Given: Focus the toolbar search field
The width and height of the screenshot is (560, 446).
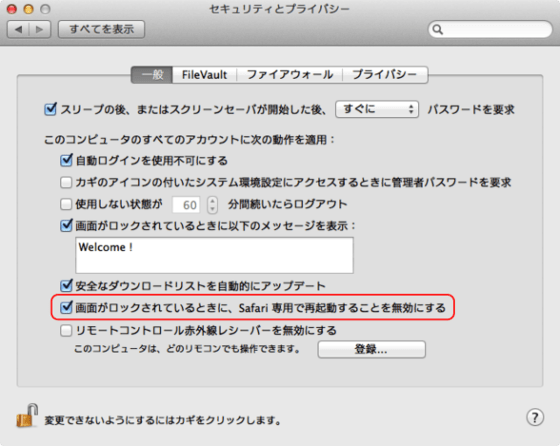Looking at the screenshot, I should pyautogui.click(x=490, y=29).
